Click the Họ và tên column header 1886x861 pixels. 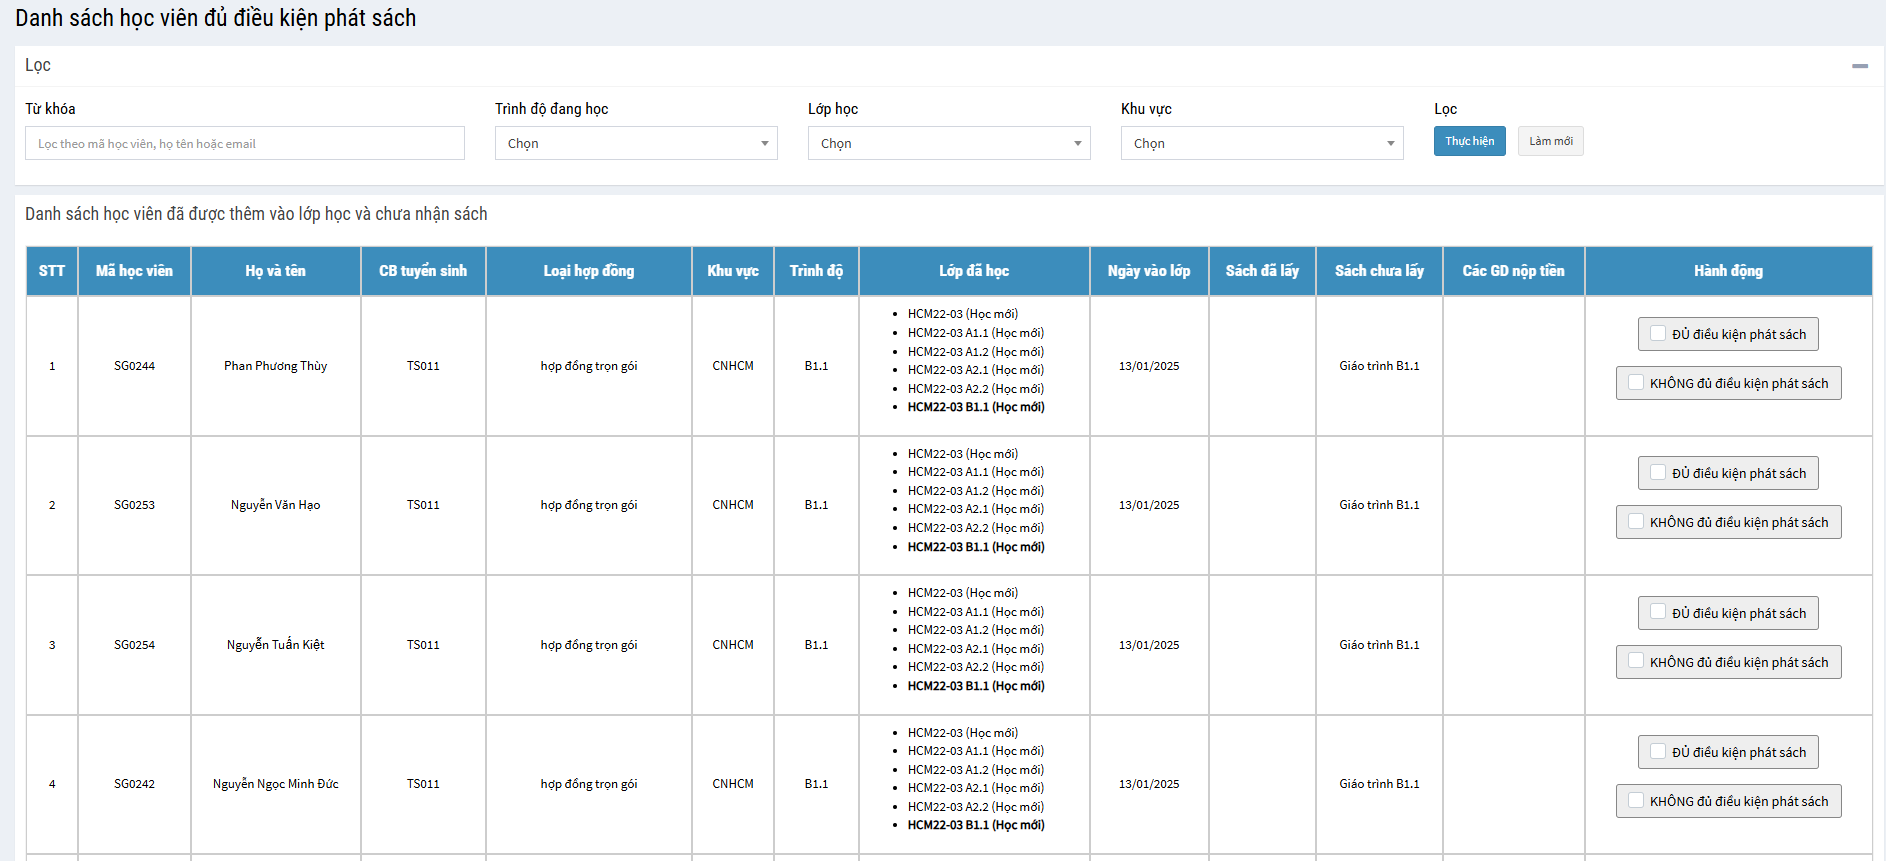(275, 271)
